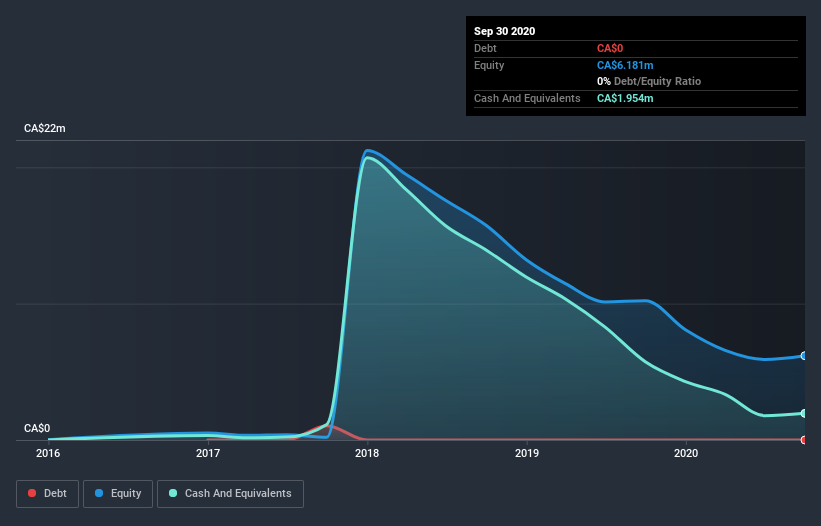Click the 2016 x-axis label

pyautogui.click(x=48, y=453)
